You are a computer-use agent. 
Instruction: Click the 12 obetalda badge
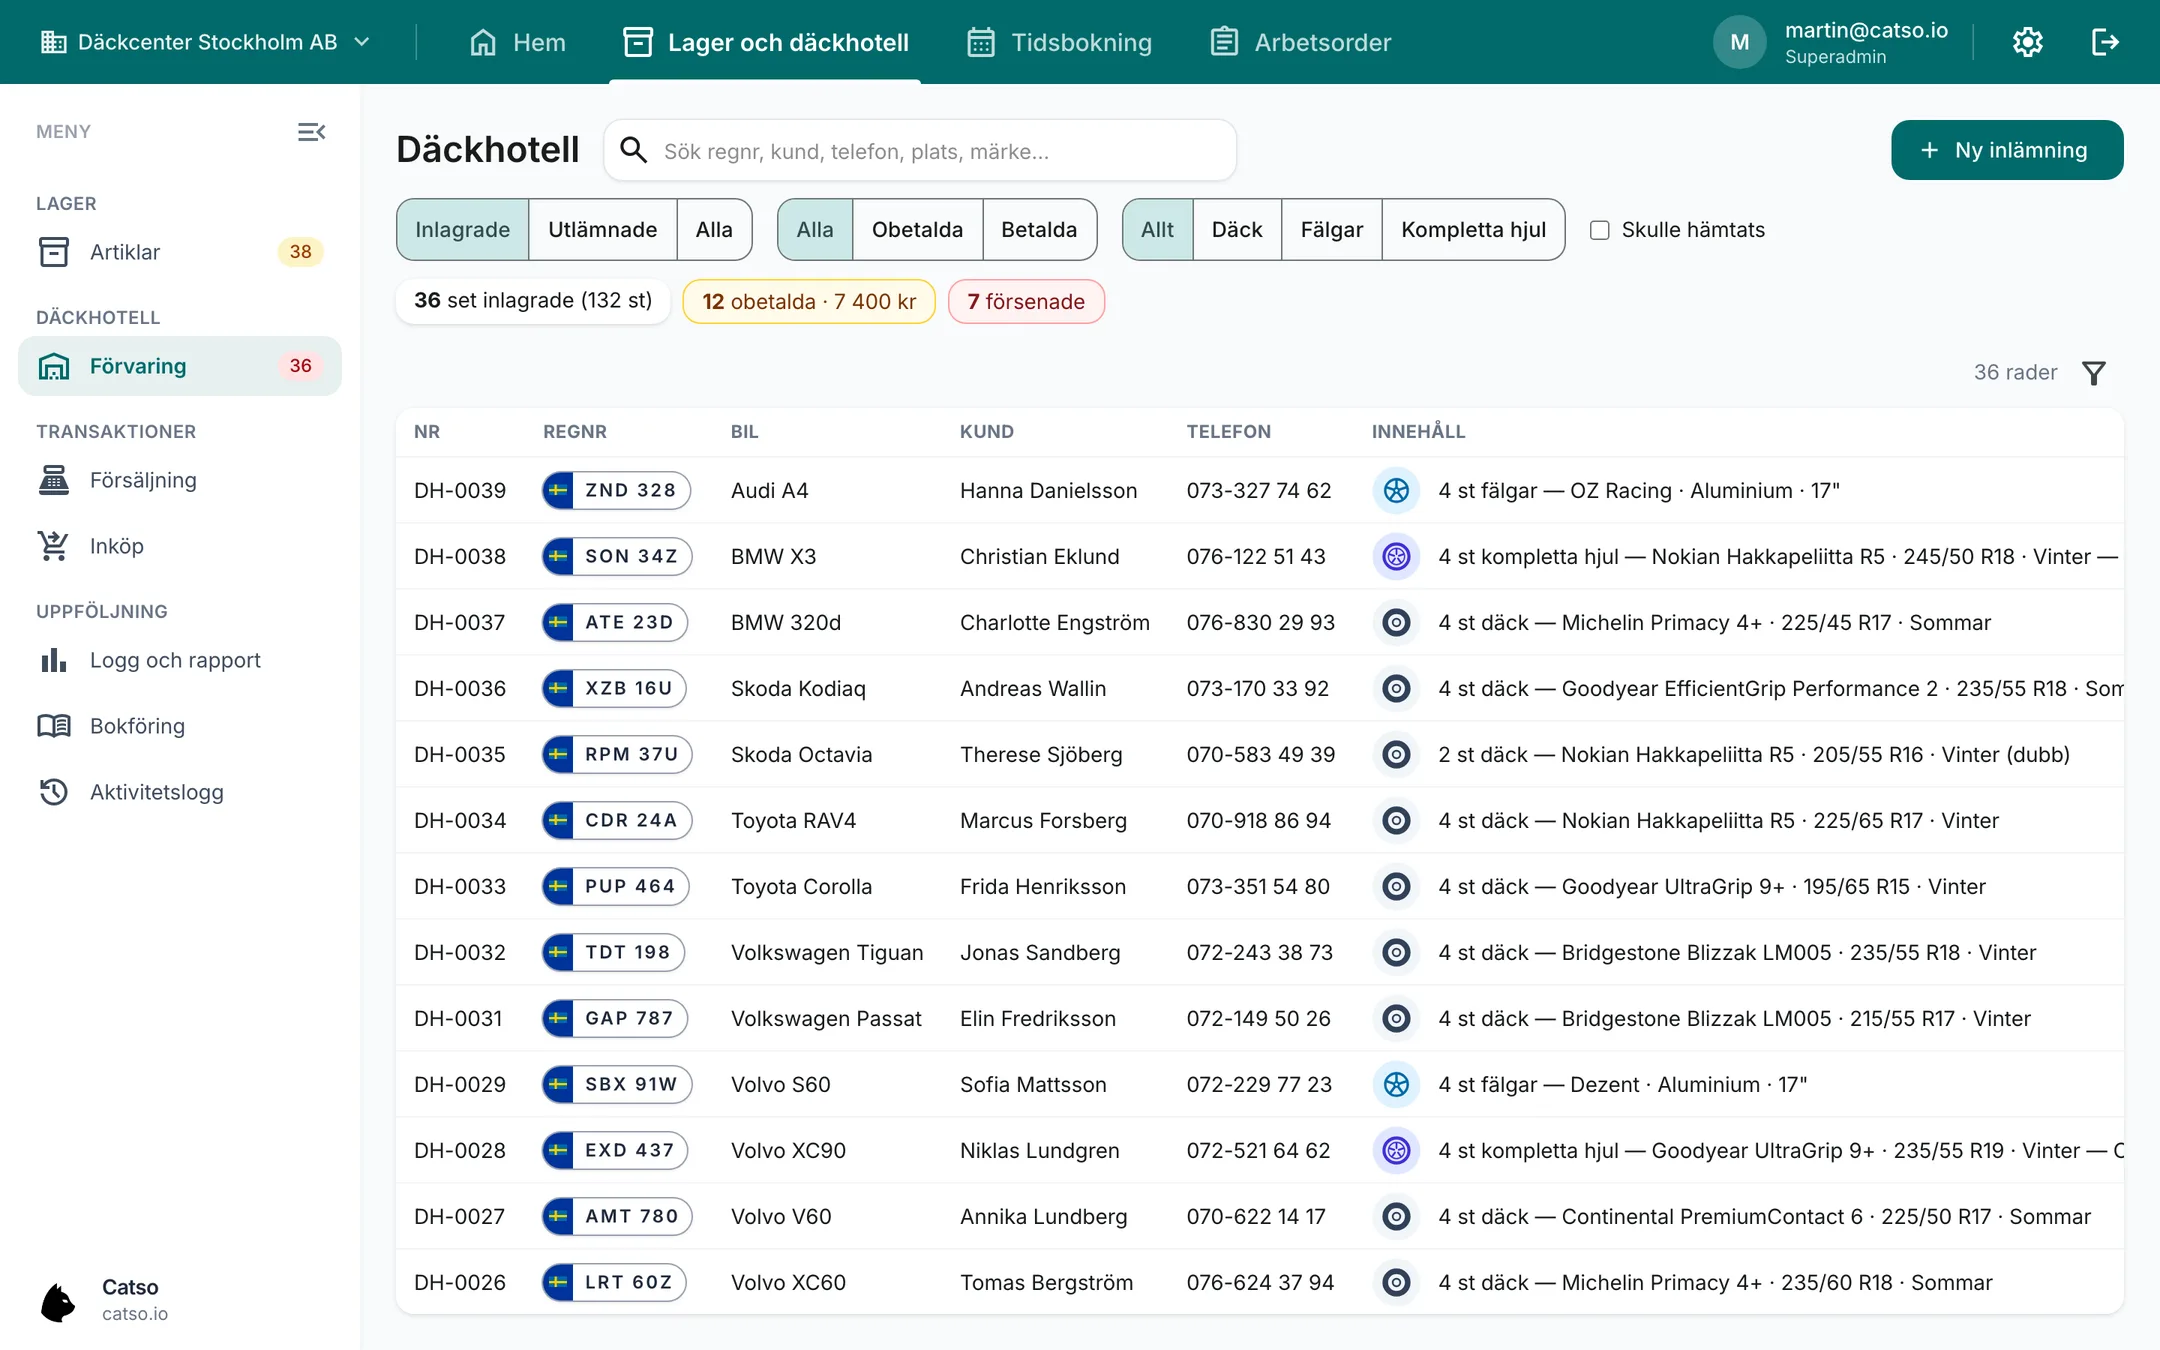point(808,302)
